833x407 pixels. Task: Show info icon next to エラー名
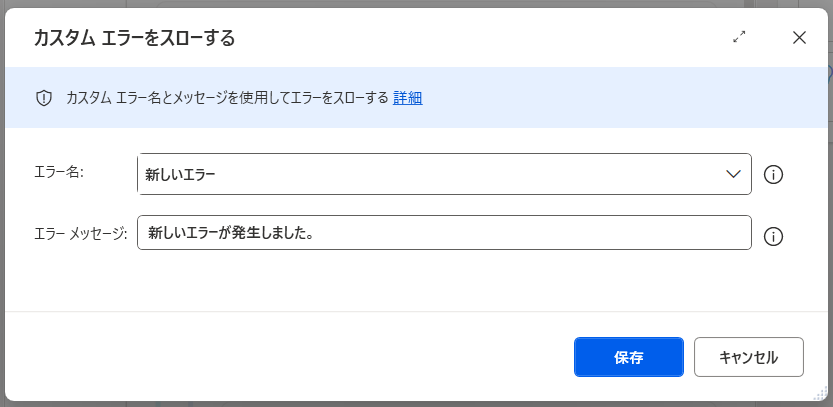click(x=773, y=175)
